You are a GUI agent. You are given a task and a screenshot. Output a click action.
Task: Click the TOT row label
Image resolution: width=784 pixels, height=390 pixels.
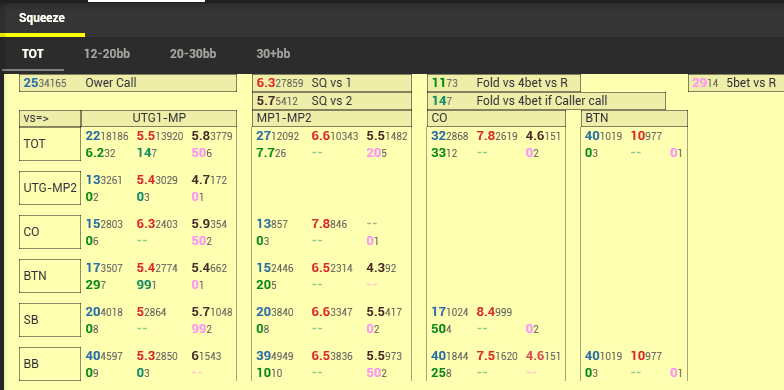[50, 144]
